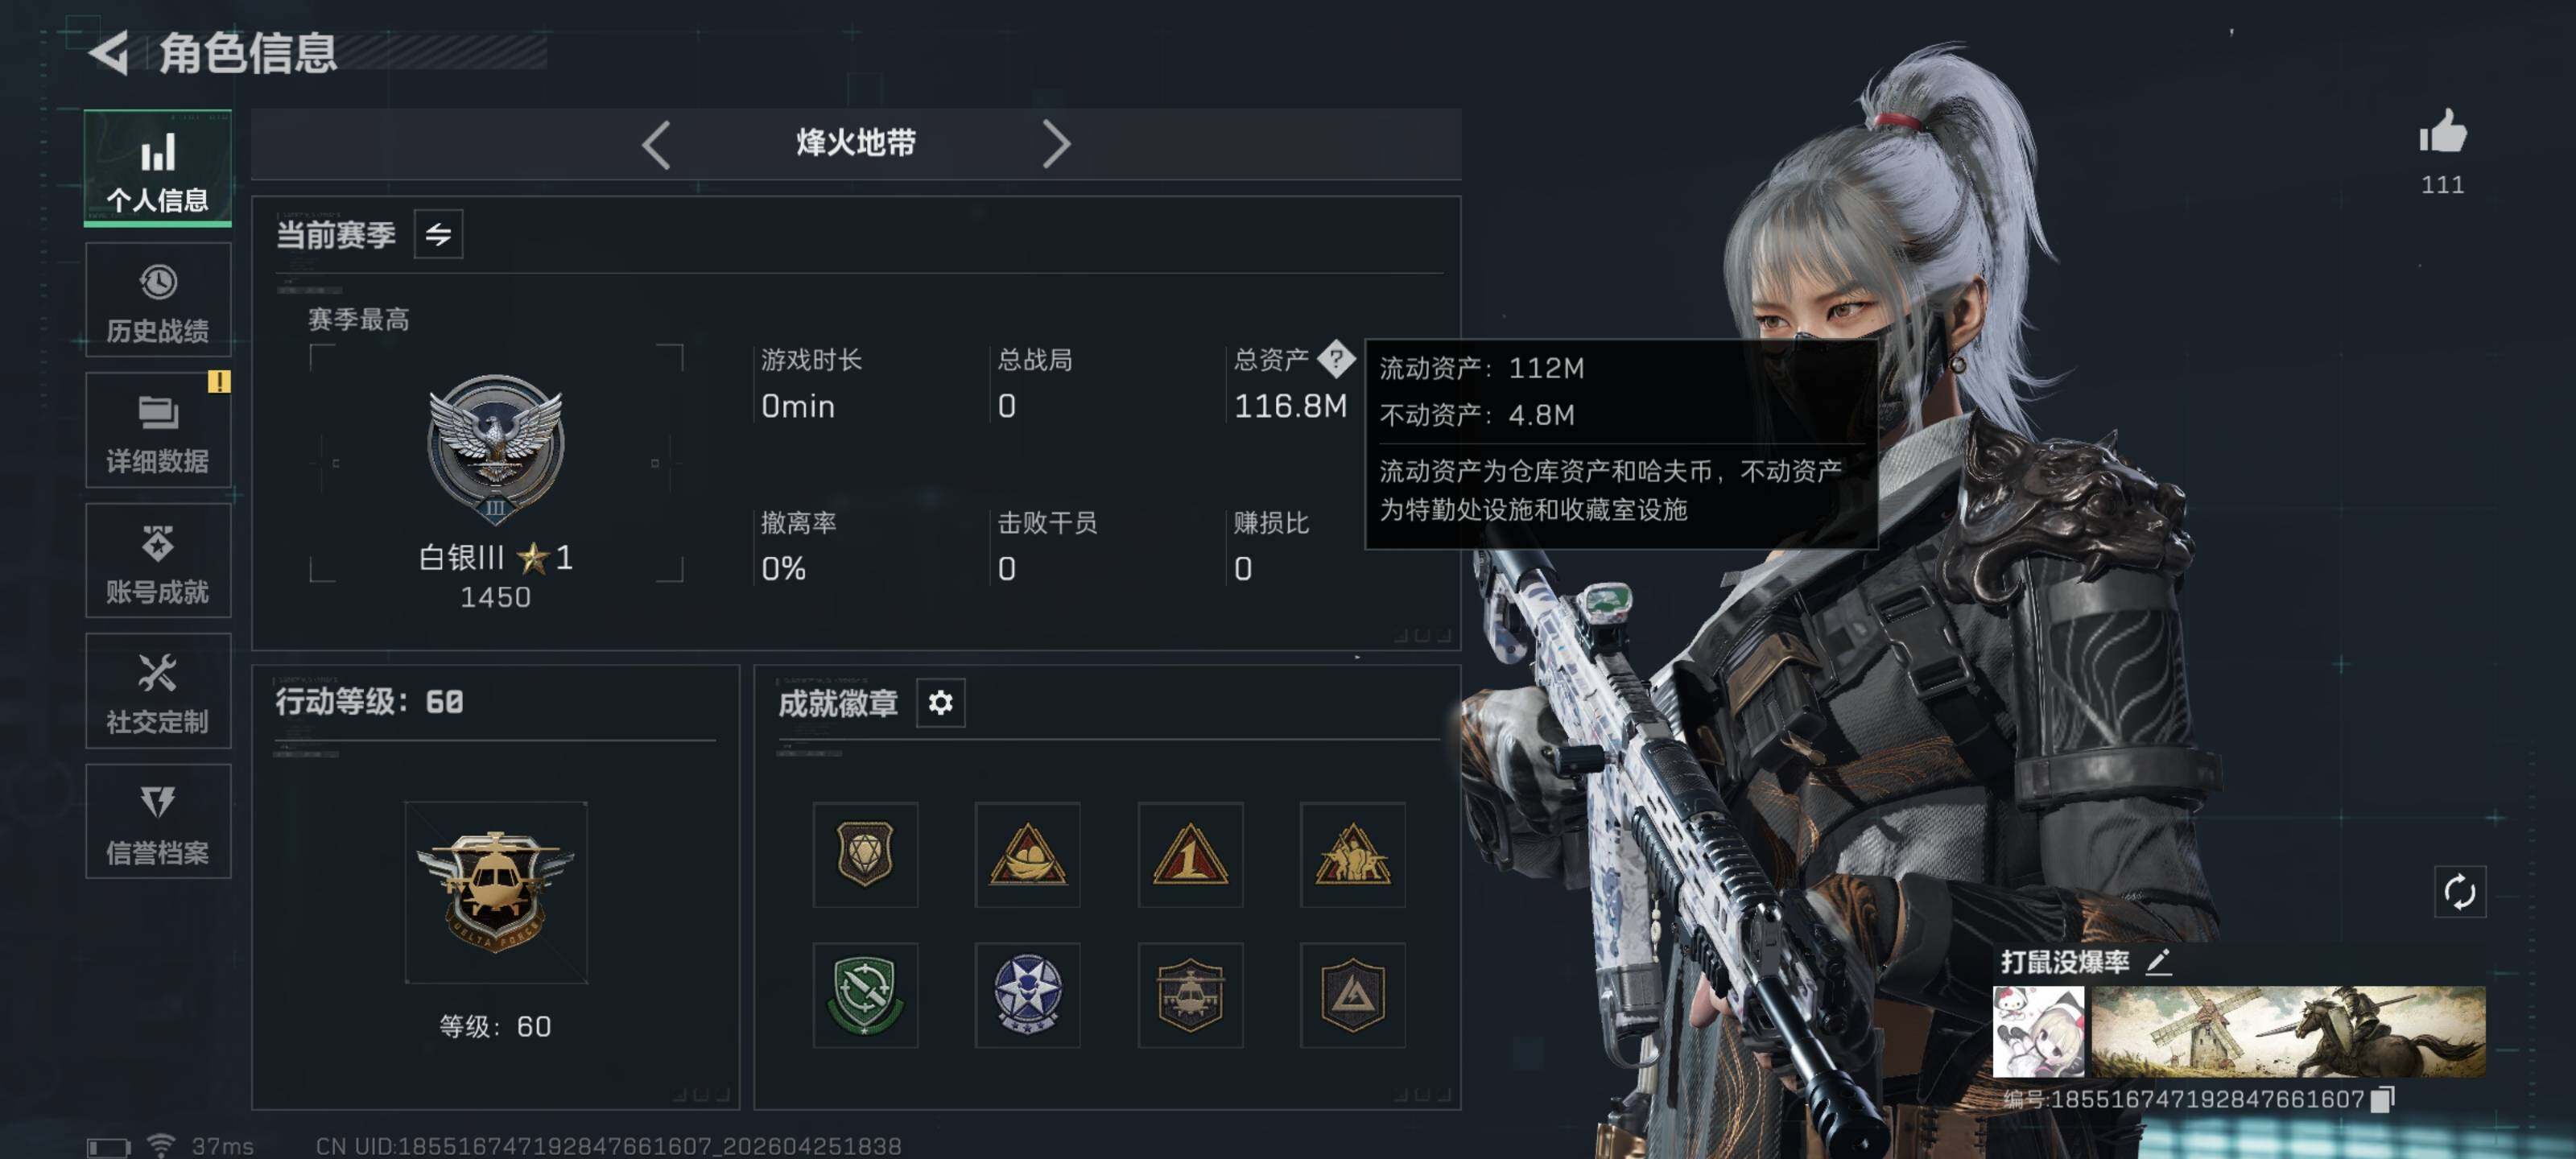Click the red number 1 achievement badge
Screen dimensions: 2576x1159
(x=1190, y=855)
